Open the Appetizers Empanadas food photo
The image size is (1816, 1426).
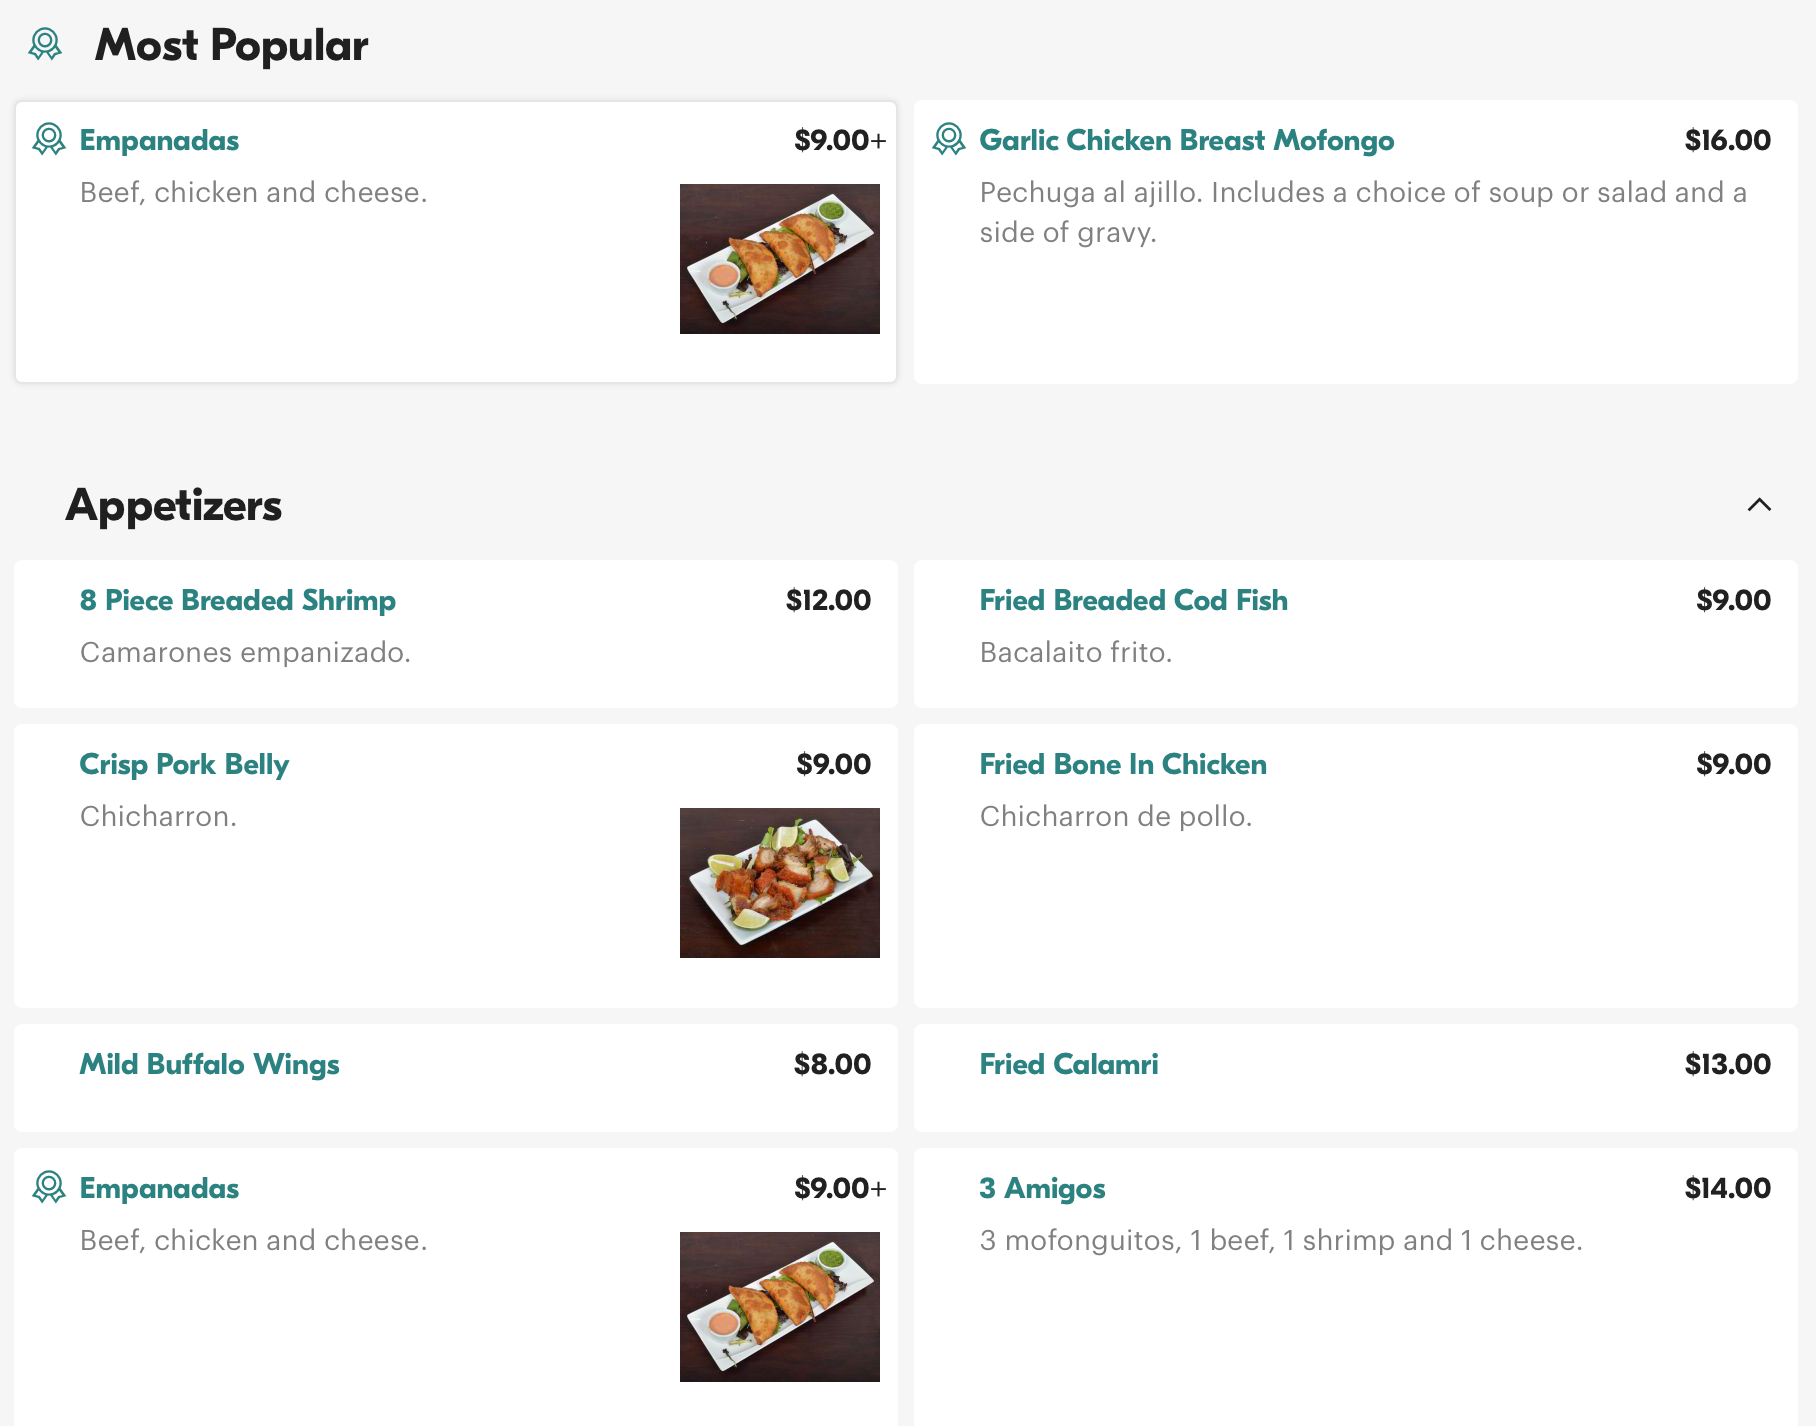779,1307
